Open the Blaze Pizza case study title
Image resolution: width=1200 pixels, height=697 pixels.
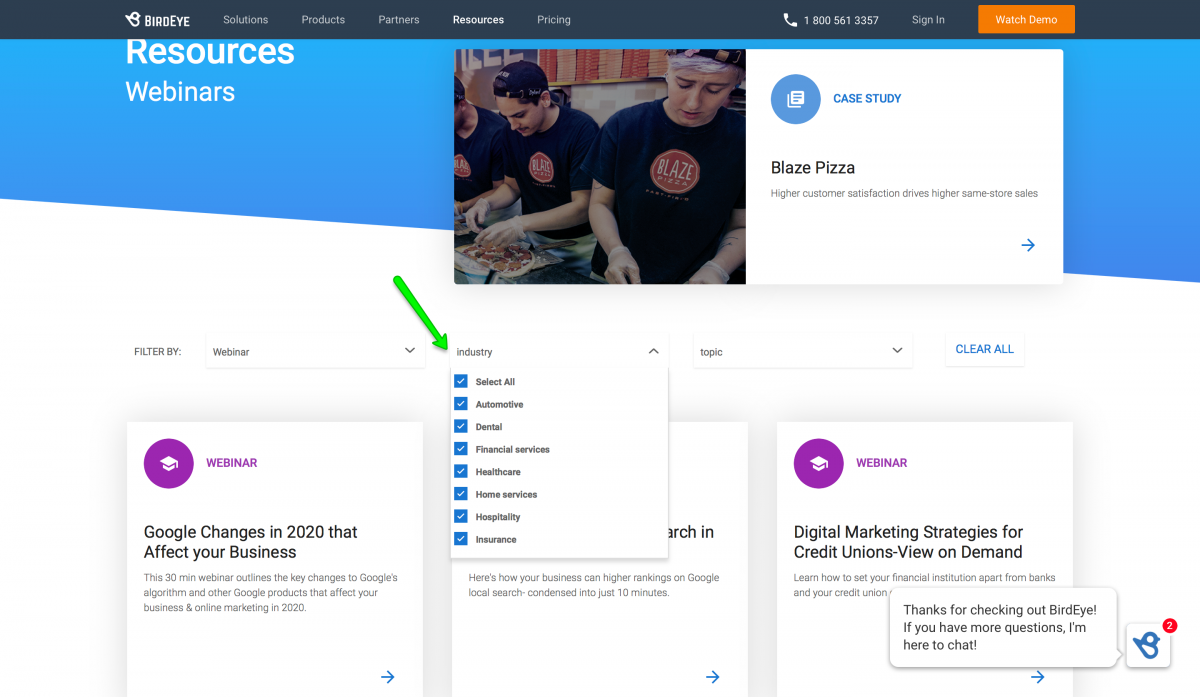[813, 168]
